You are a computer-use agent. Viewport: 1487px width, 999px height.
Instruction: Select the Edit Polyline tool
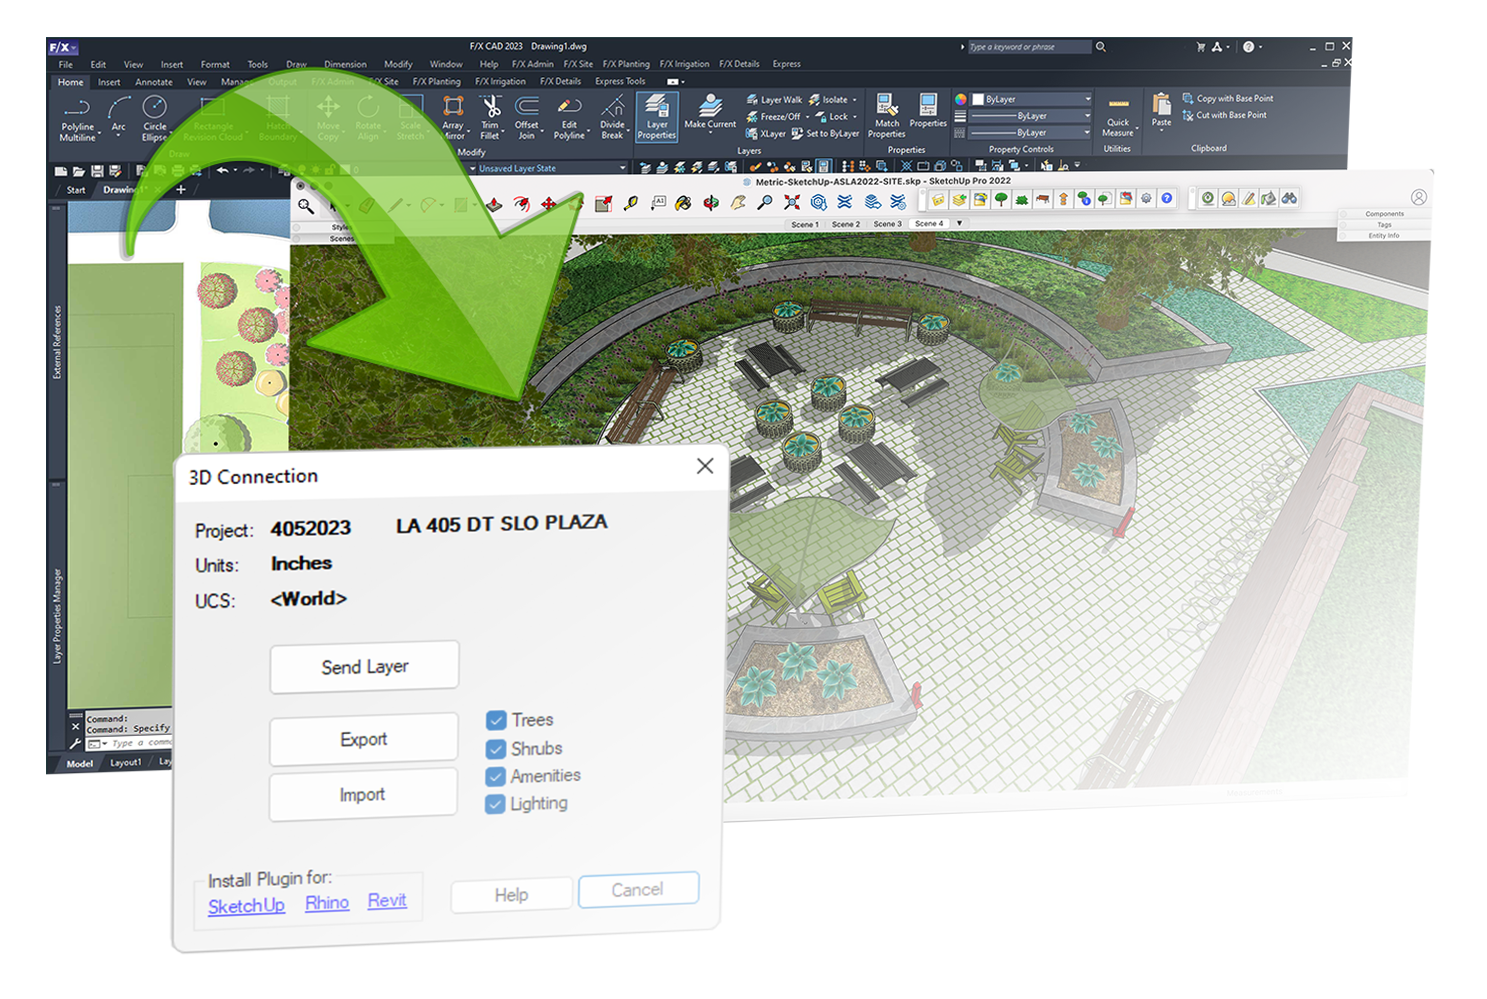coord(569,117)
